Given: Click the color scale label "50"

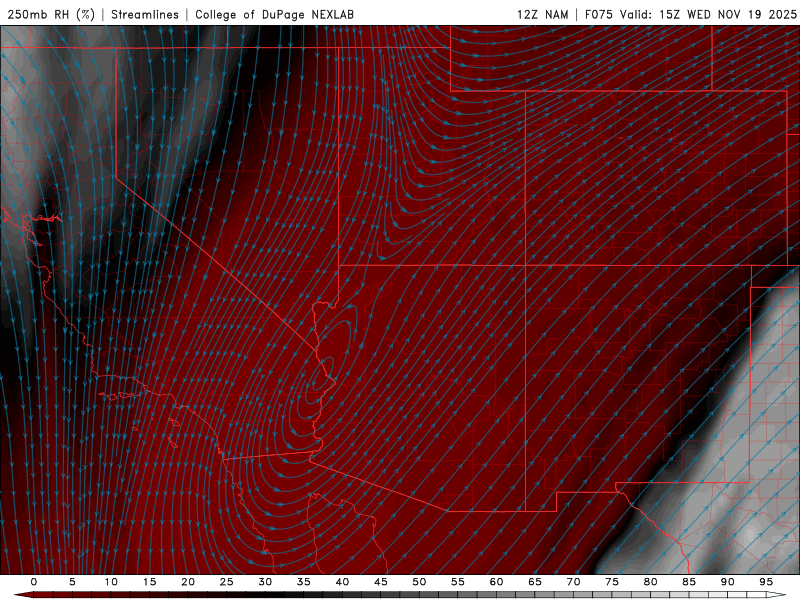Looking at the screenshot, I should point(419,582).
